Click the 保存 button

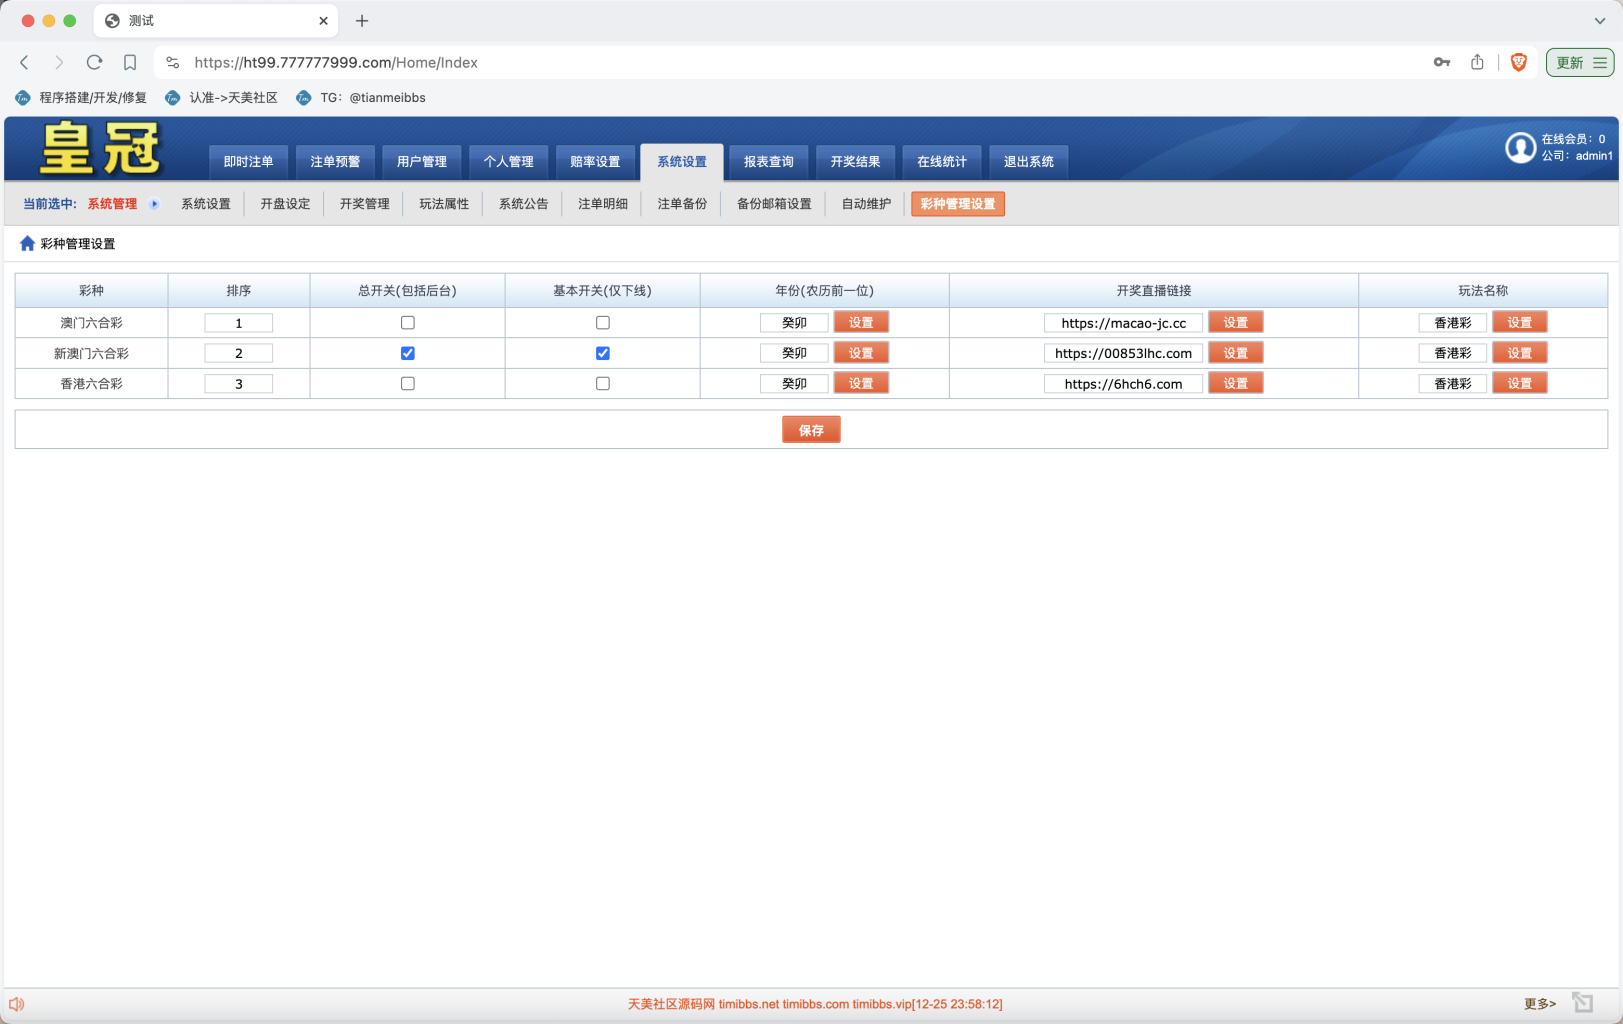(811, 430)
